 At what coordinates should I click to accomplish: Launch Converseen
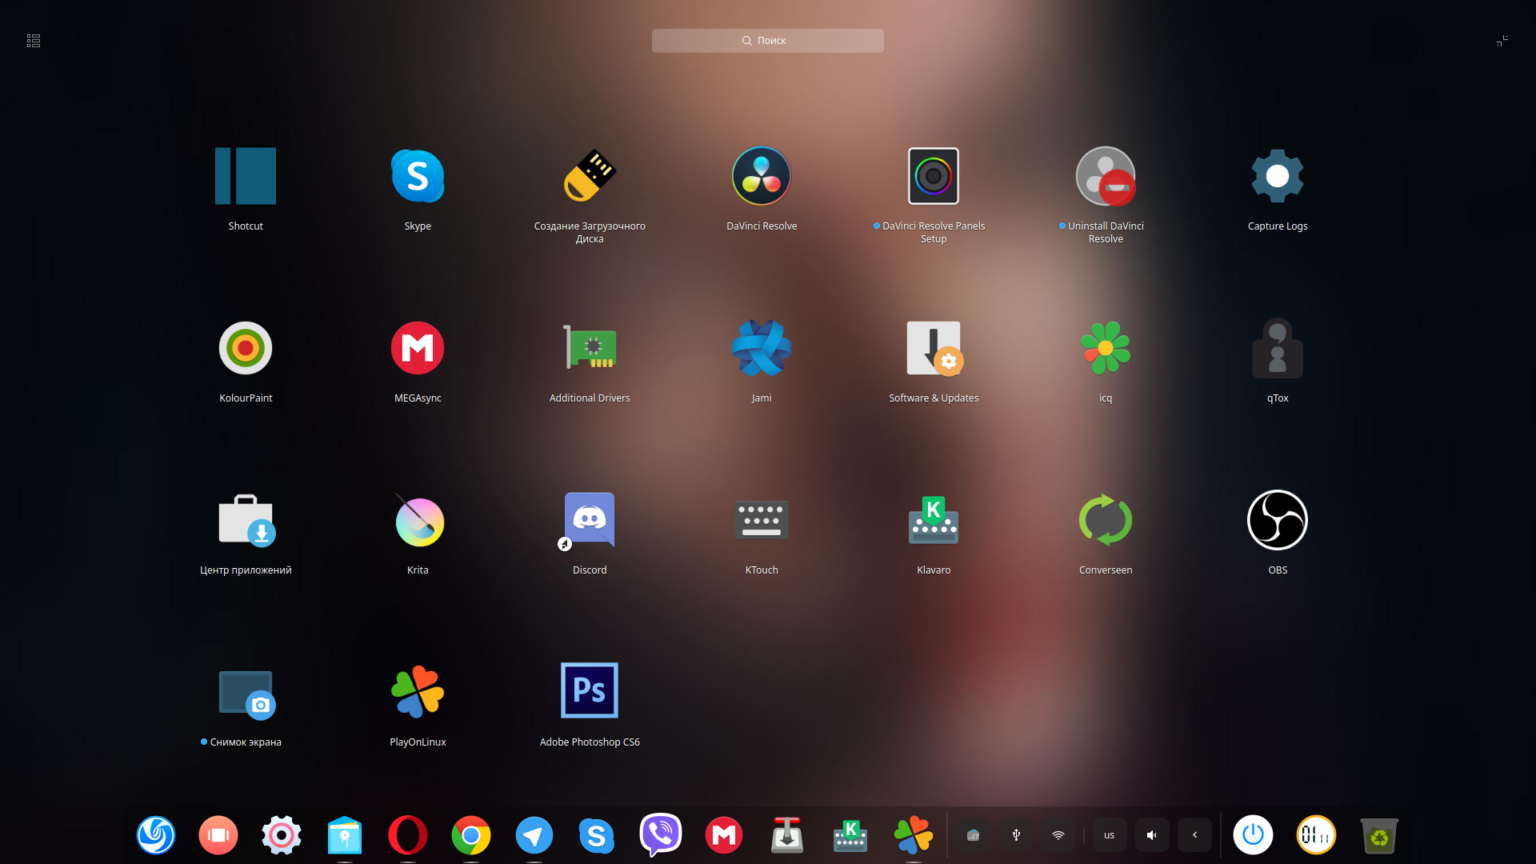coord(1106,521)
